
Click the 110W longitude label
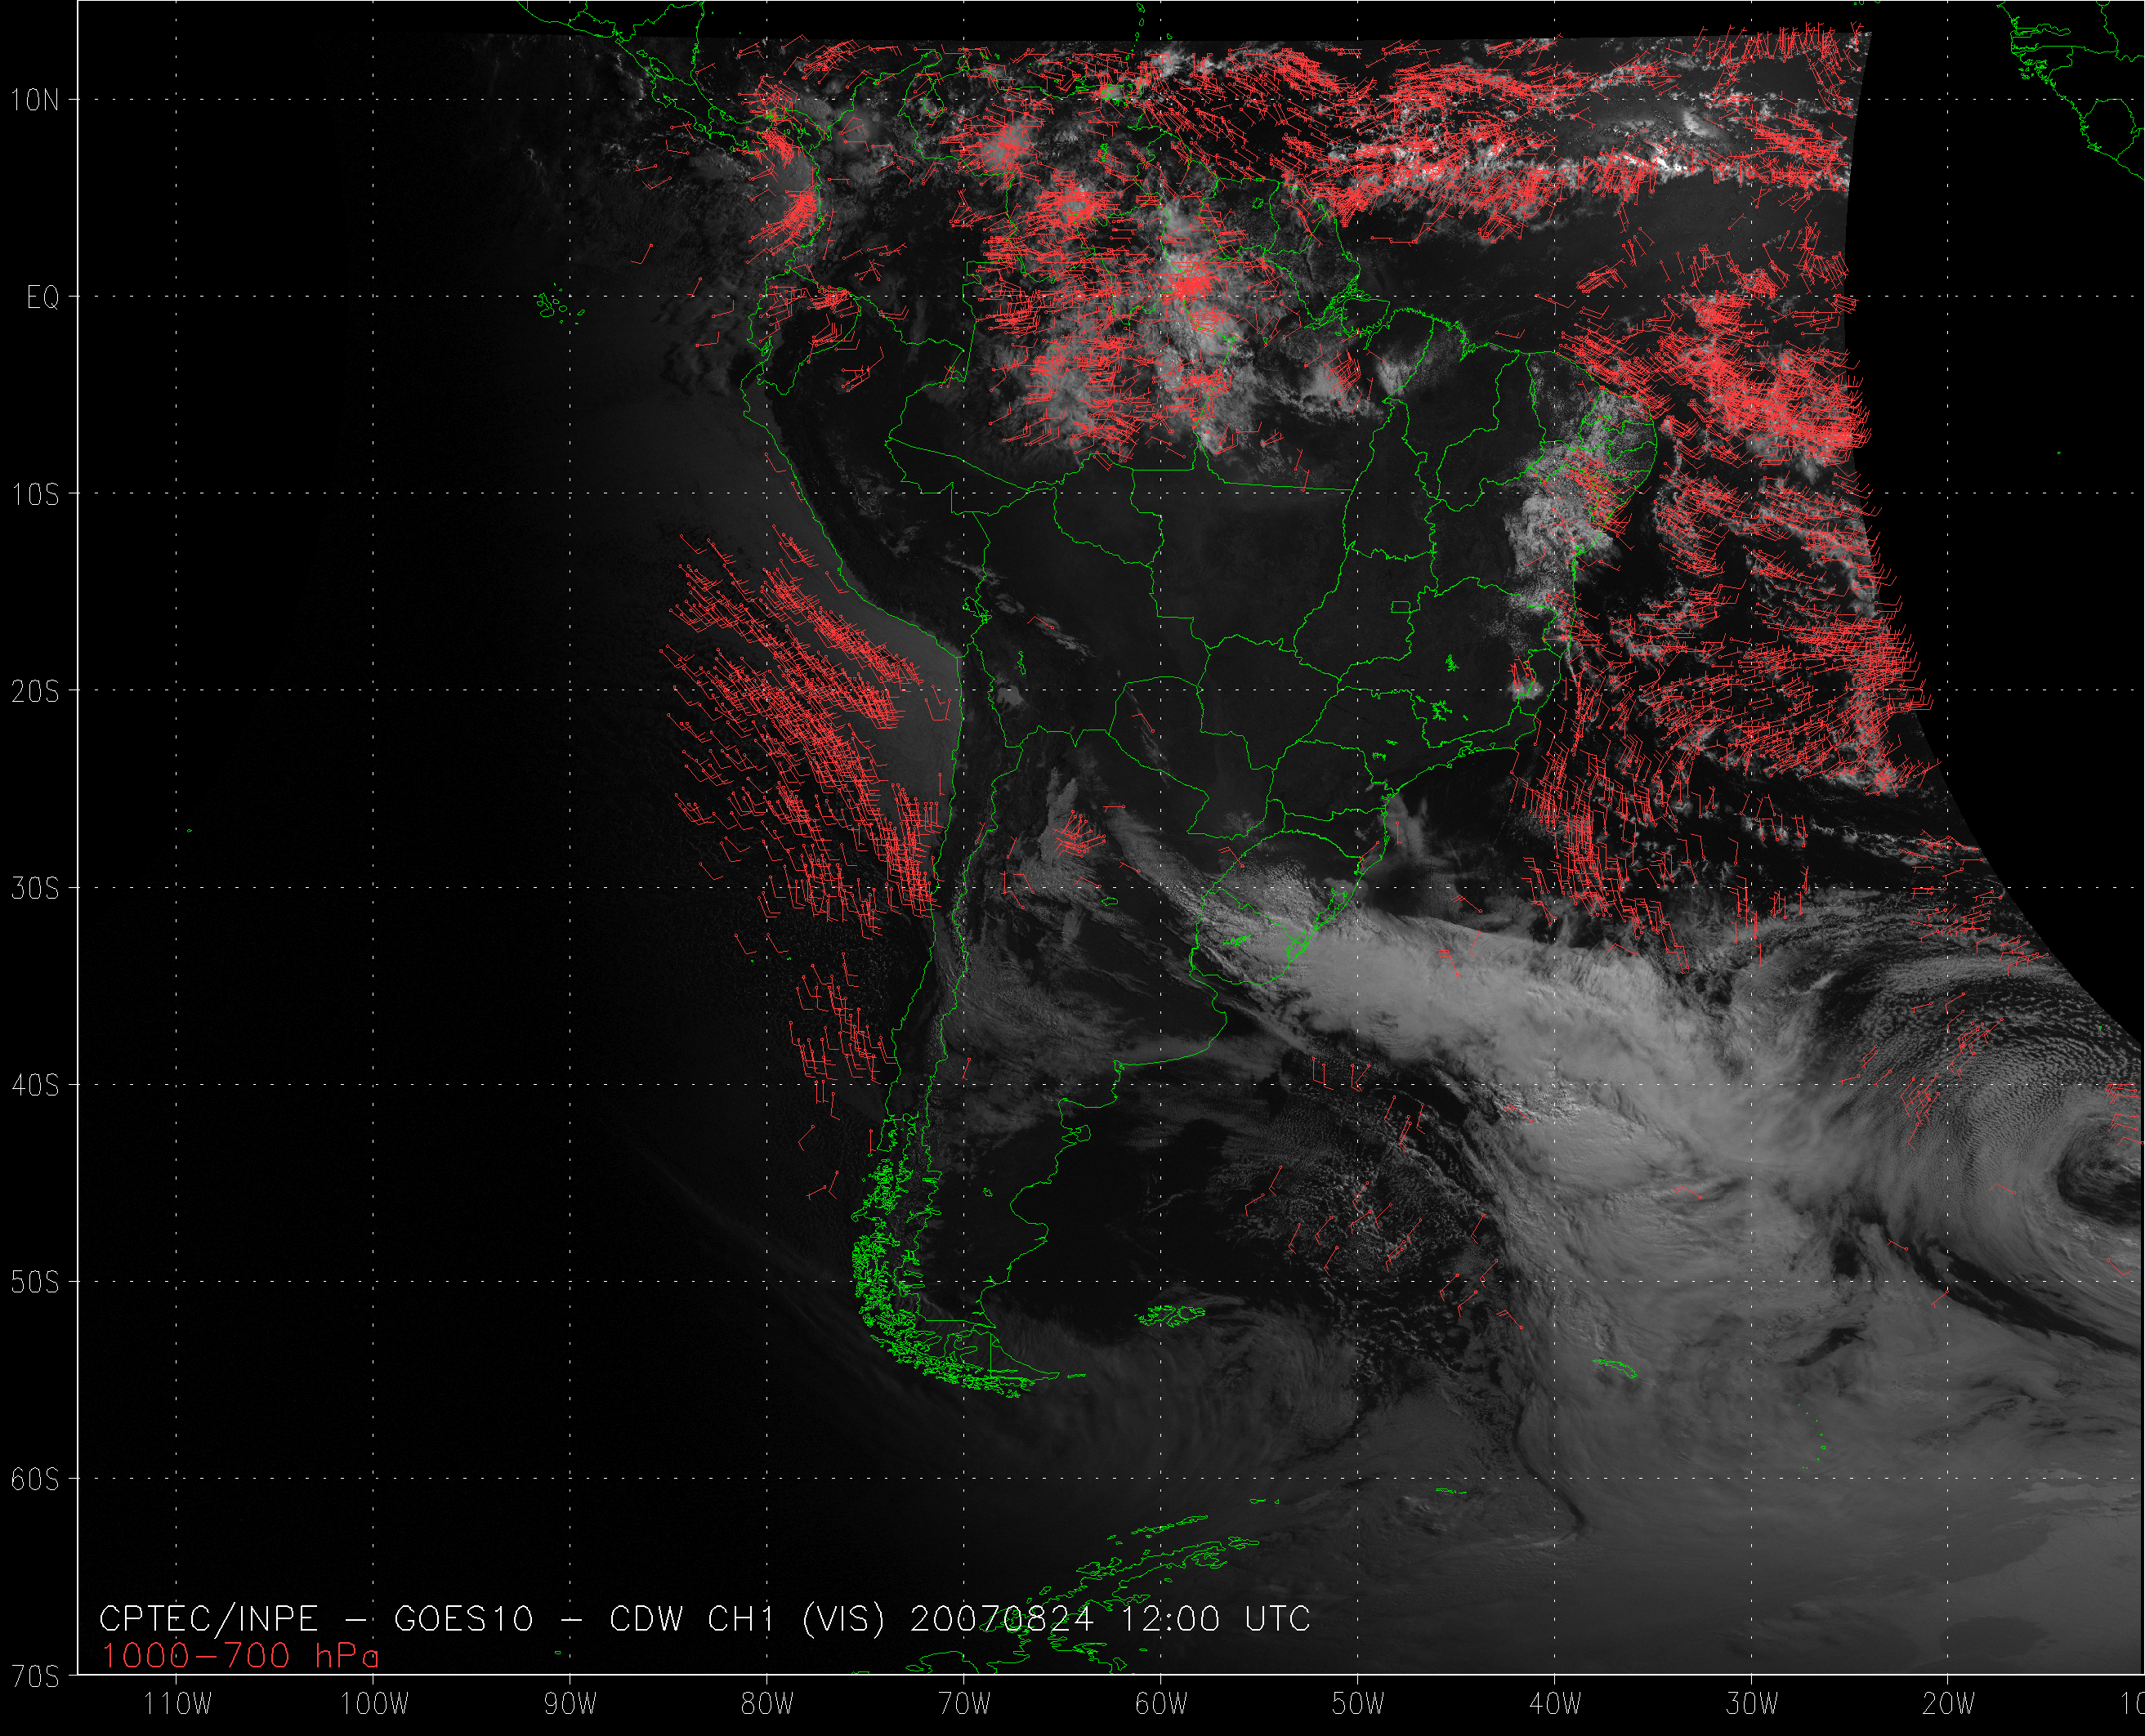tap(178, 1704)
